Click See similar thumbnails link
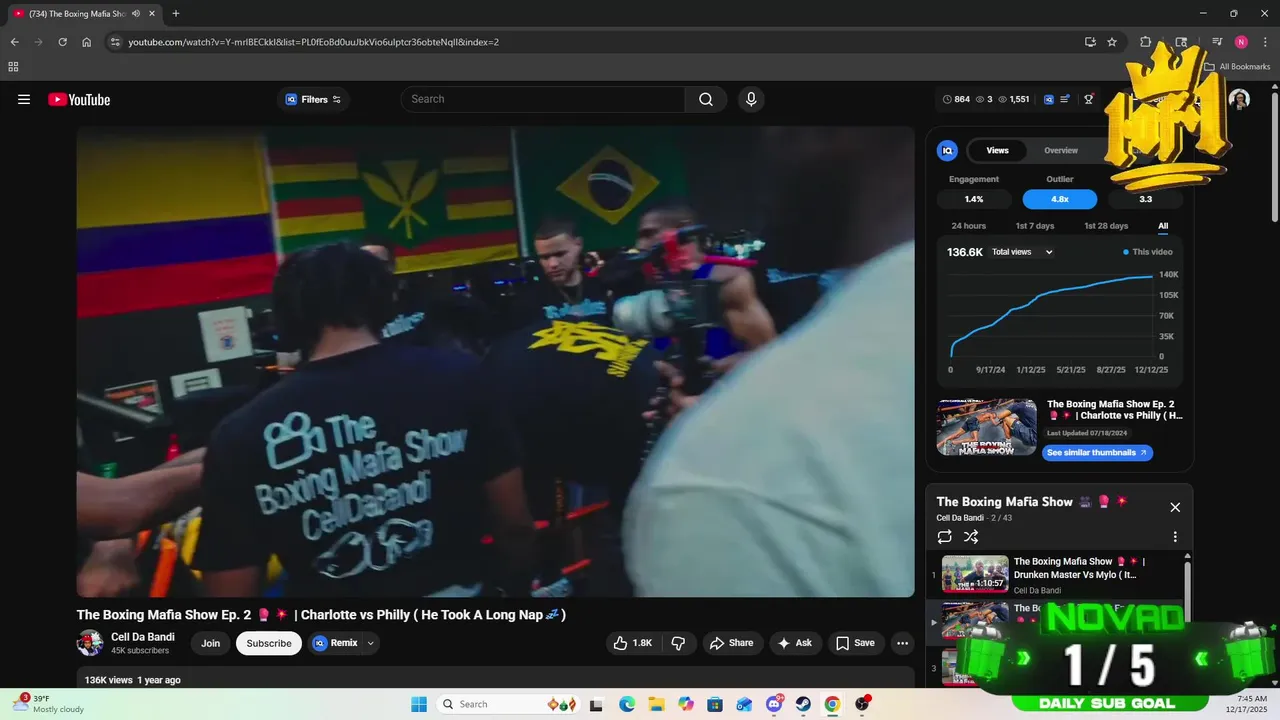Image resolution: width=1280 pixels, height=720 pixels. 1097,453
